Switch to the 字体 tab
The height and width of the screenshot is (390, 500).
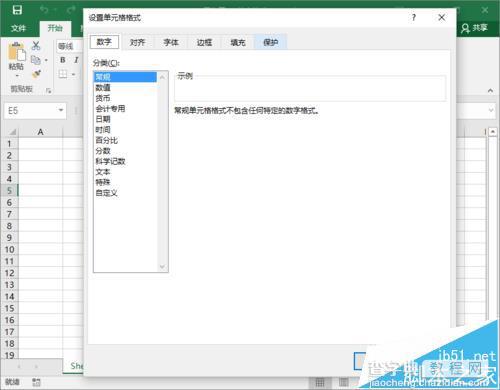pos(171,43)
